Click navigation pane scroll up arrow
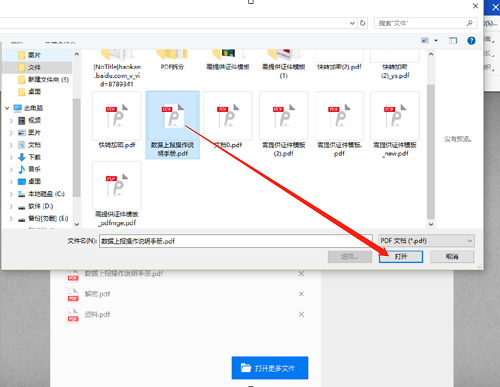The height and width of the screenshot is (387, 500). coord(76,54)
